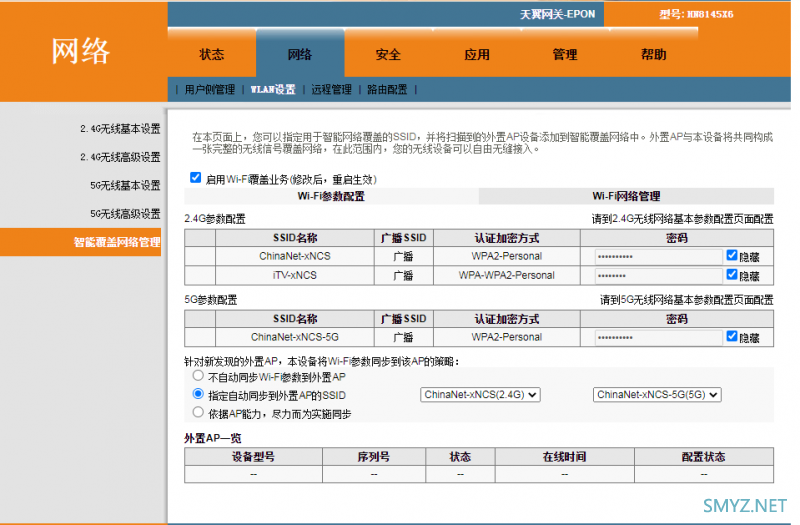Click password field for iTV-xNCS
This screenshot has width=800, height=525.
click(x=659, y=276)
